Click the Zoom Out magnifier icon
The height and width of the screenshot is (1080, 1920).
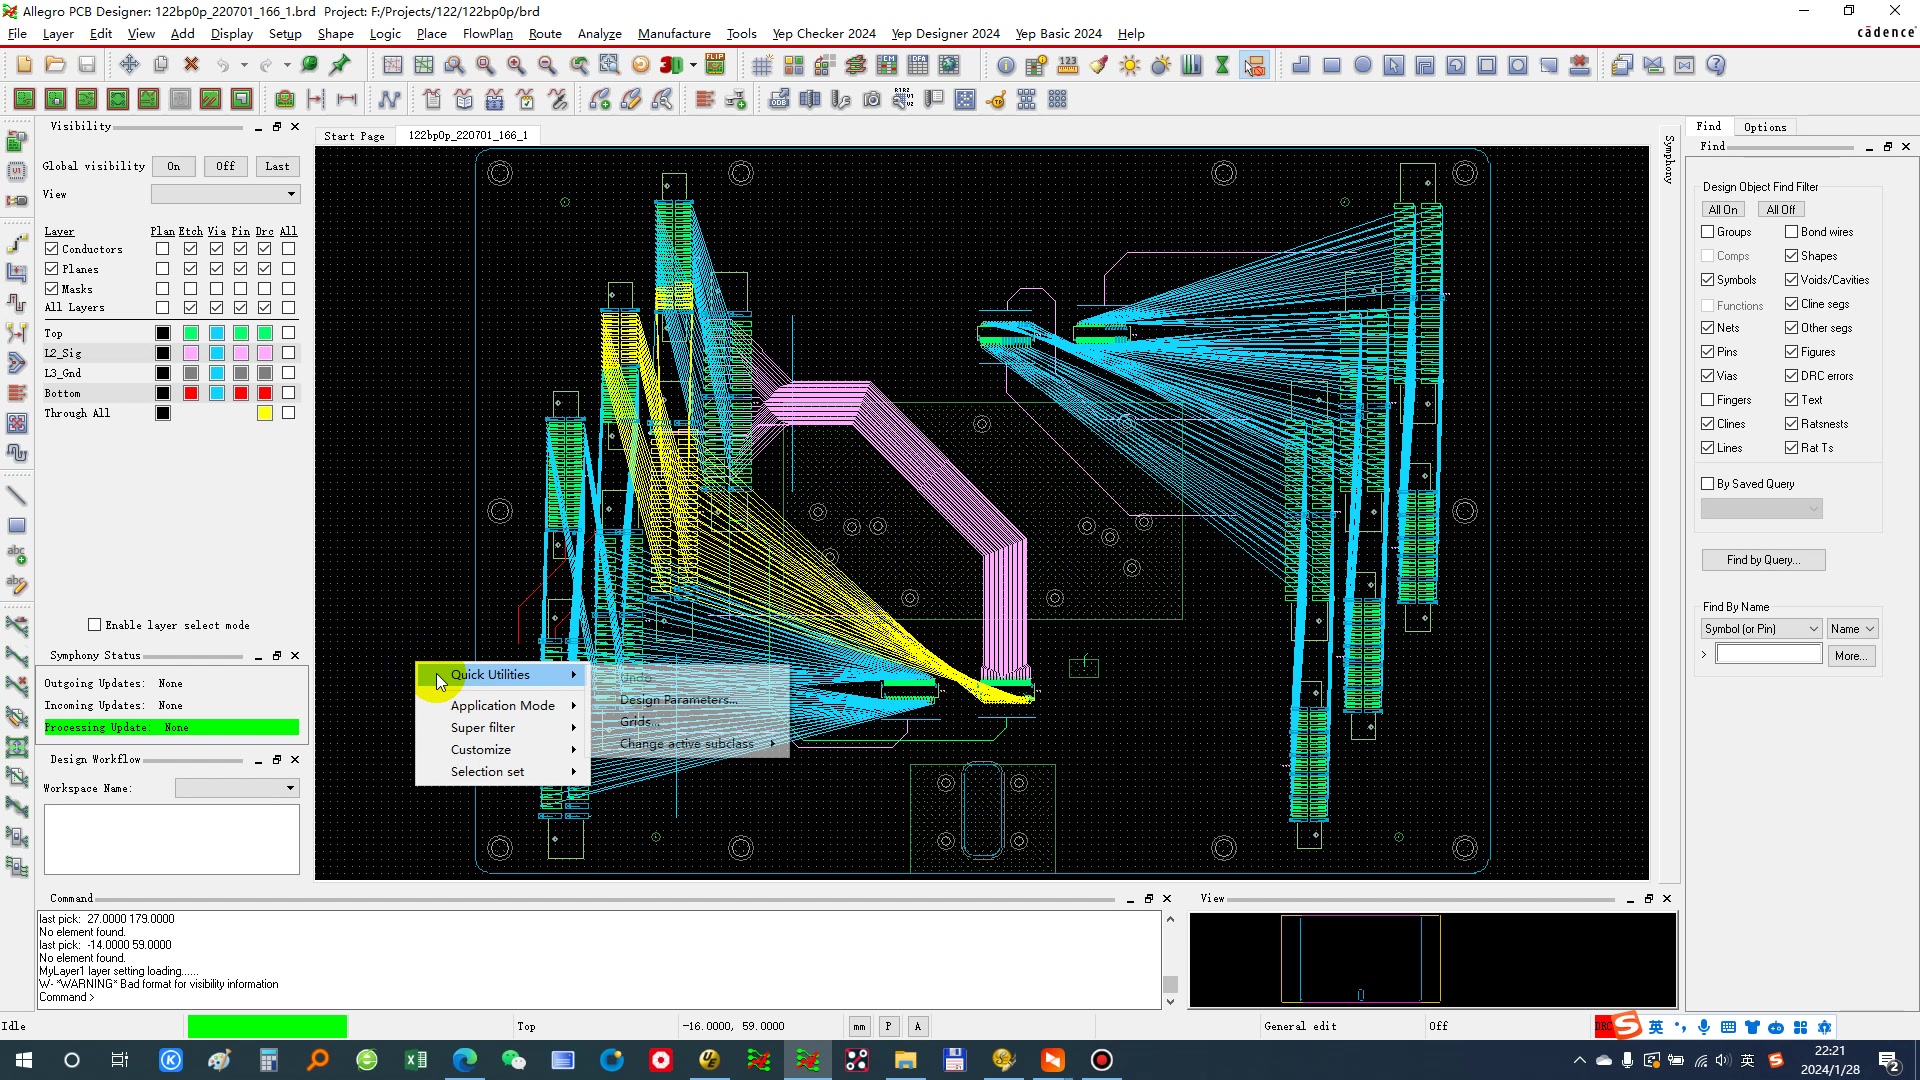coord(547,65)
